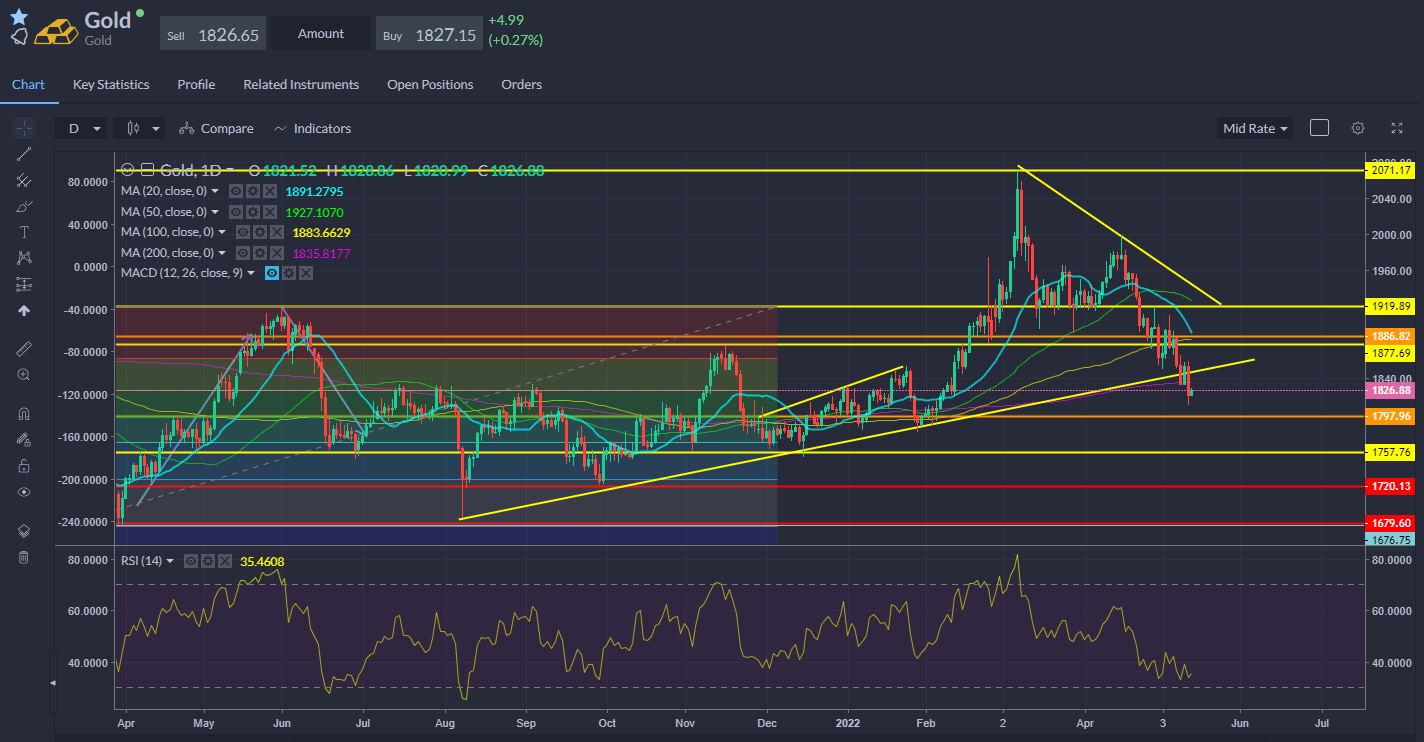The width and height of the screenshot is (1424, 742).
Task: Expand the MA (200, close, 0) dropdown arrow
Action: pos(222,253)
